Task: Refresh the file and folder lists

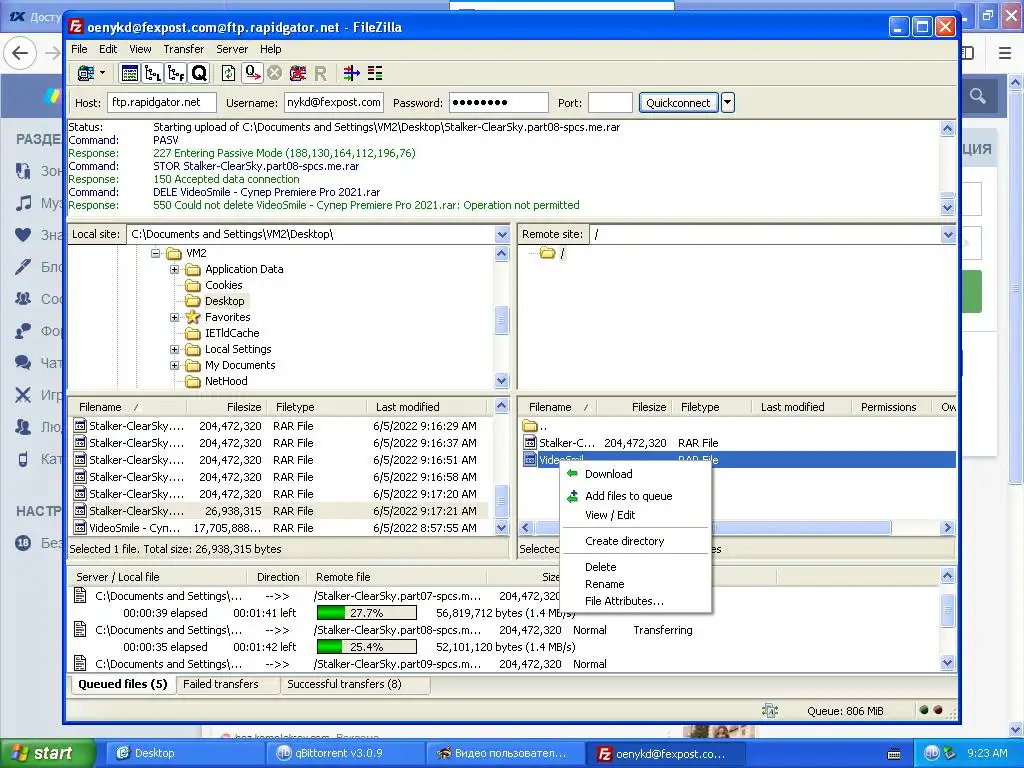Action: (228, 73)
